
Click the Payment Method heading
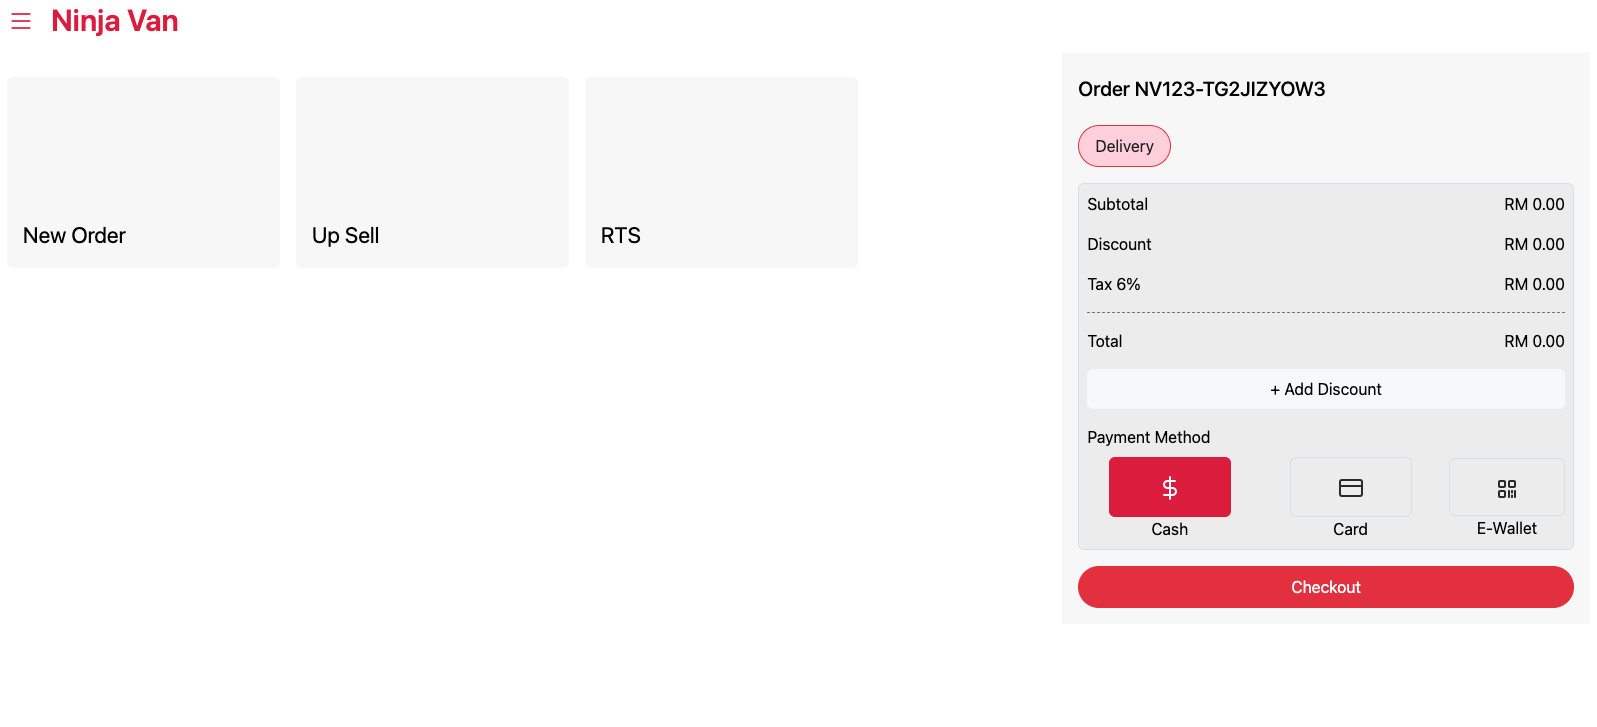click(x=1148, y=437)
